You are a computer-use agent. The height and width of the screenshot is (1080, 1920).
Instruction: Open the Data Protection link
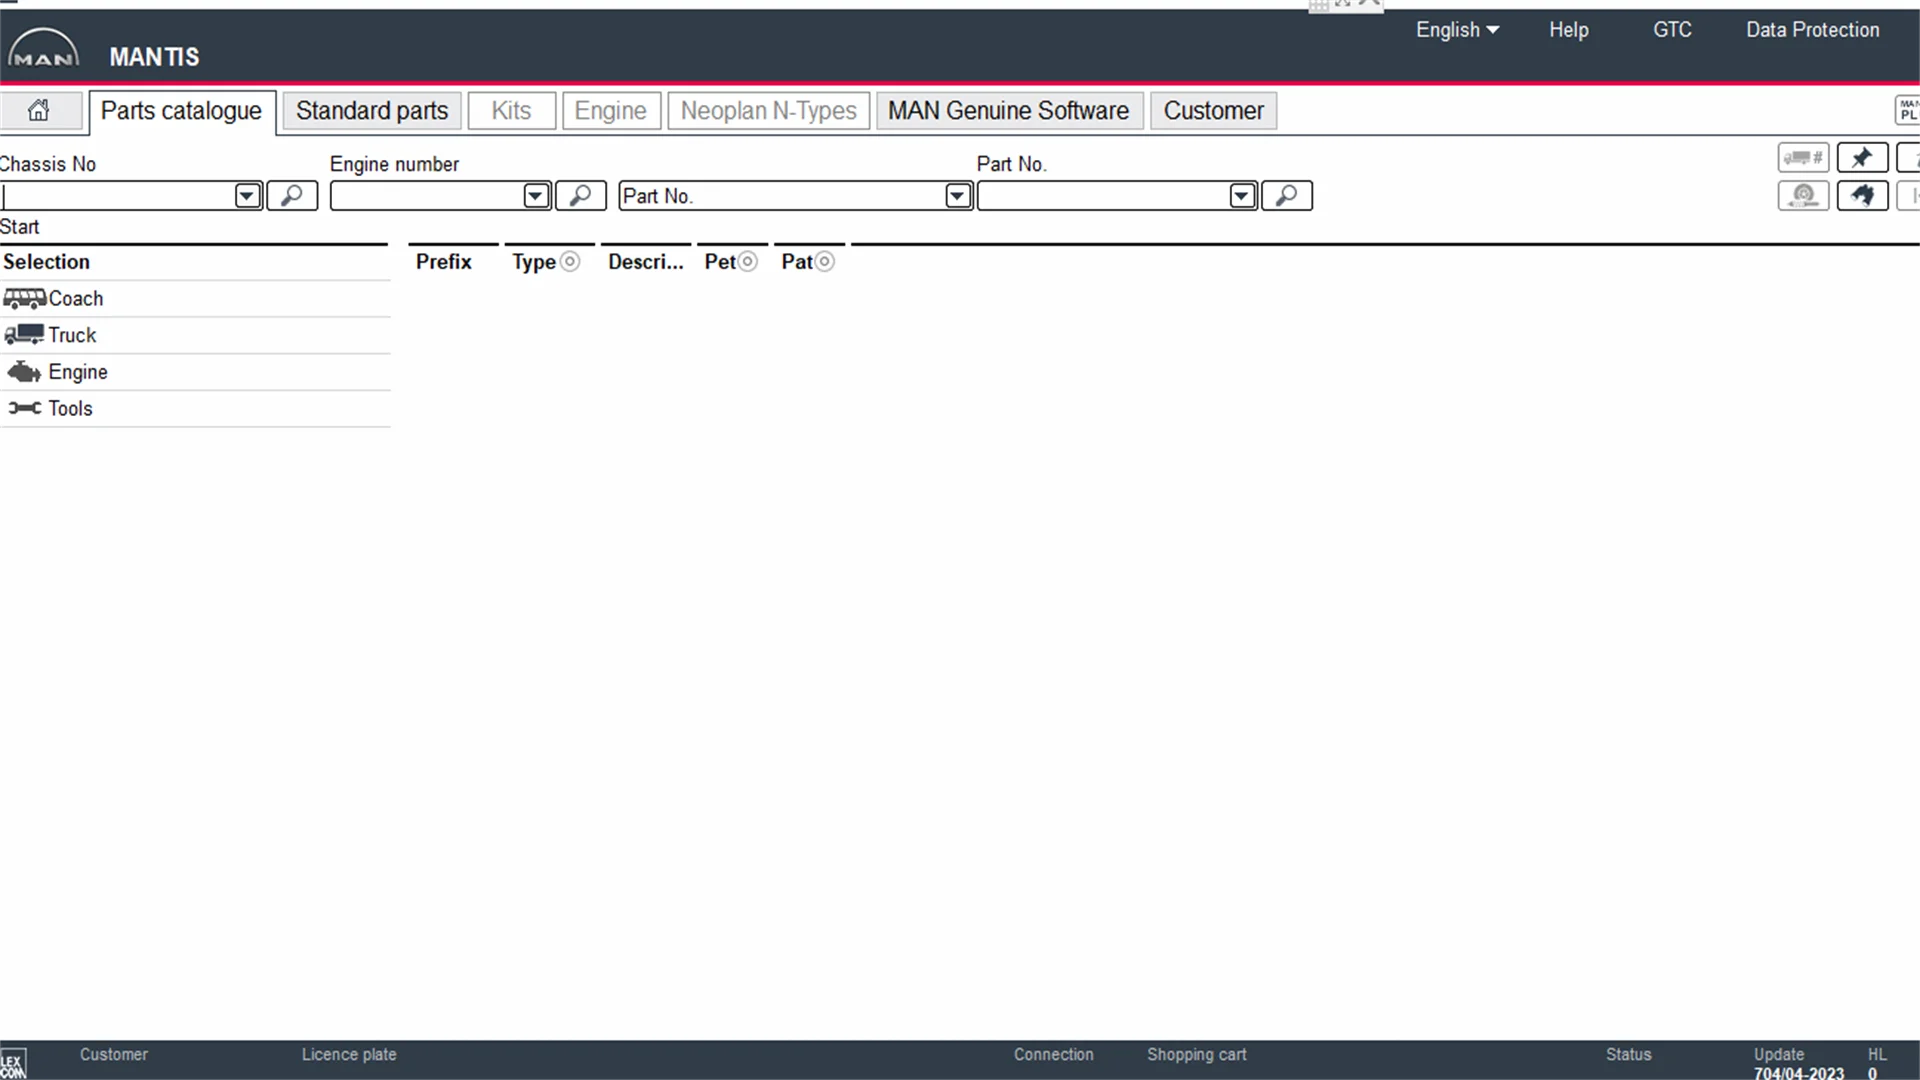tap(1812, 30)
